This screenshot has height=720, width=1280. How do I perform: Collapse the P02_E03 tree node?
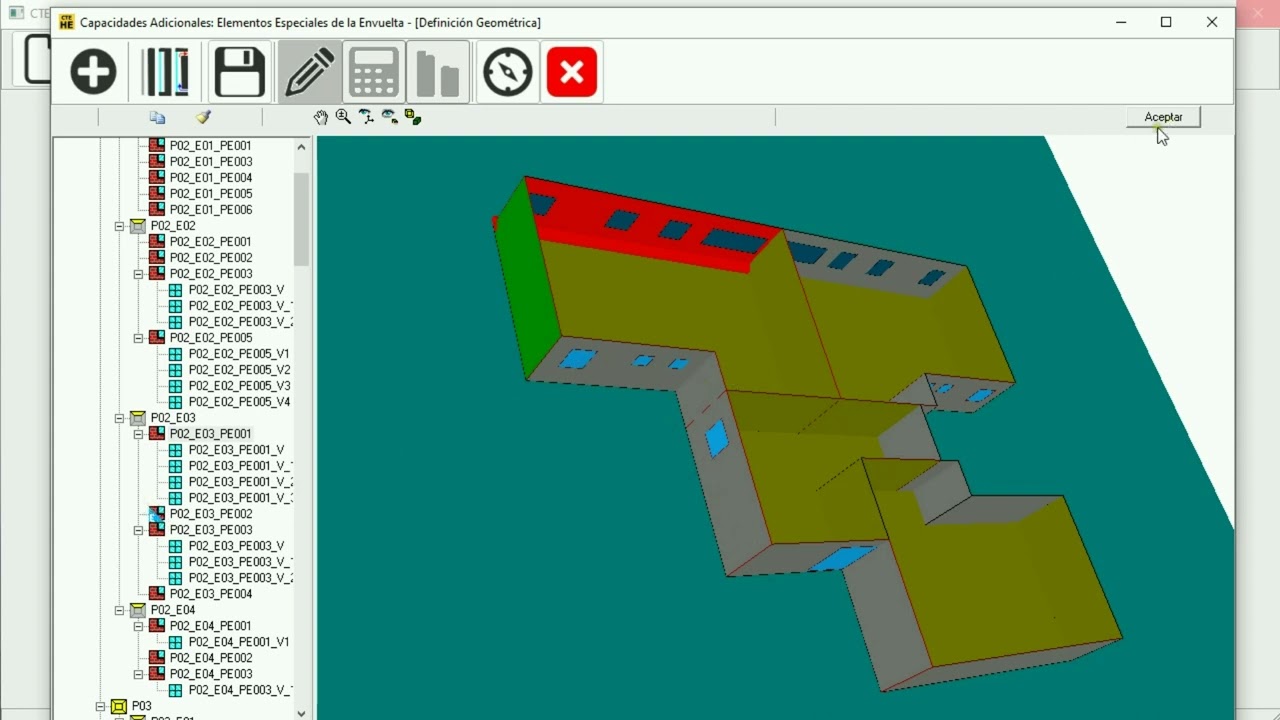pos(119,418)
